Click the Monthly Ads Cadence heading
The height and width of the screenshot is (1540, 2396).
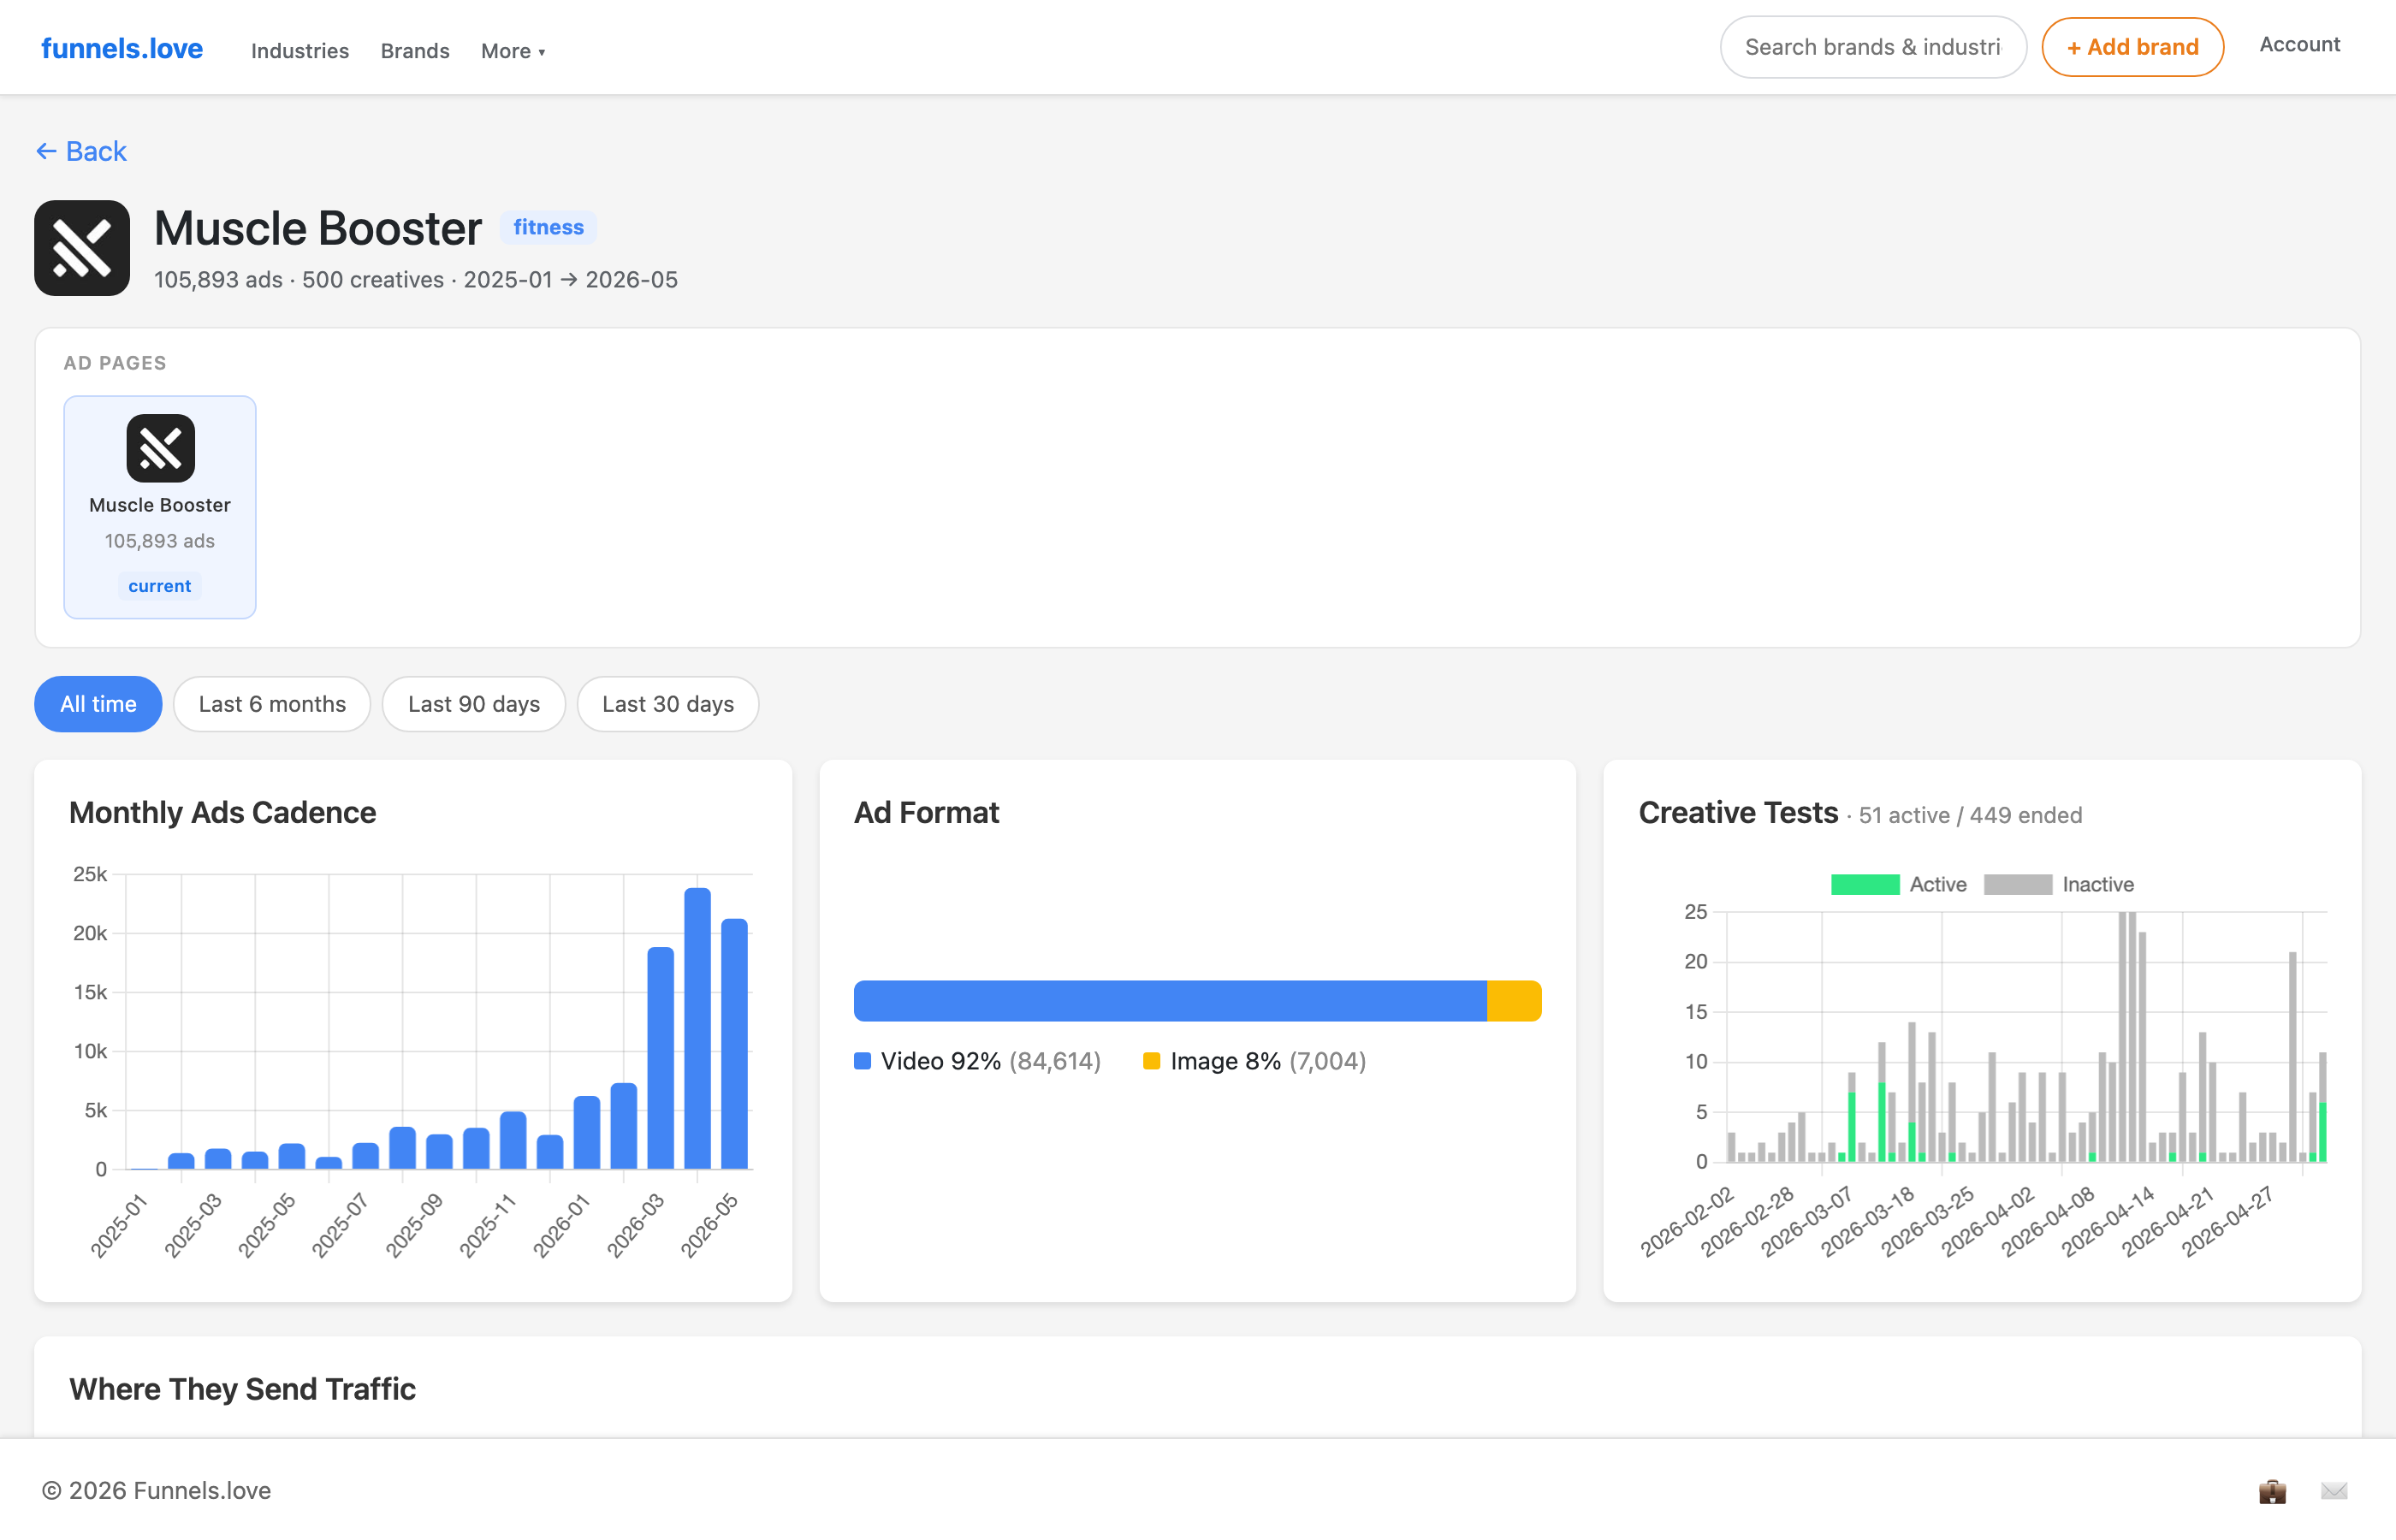[223, 813]
